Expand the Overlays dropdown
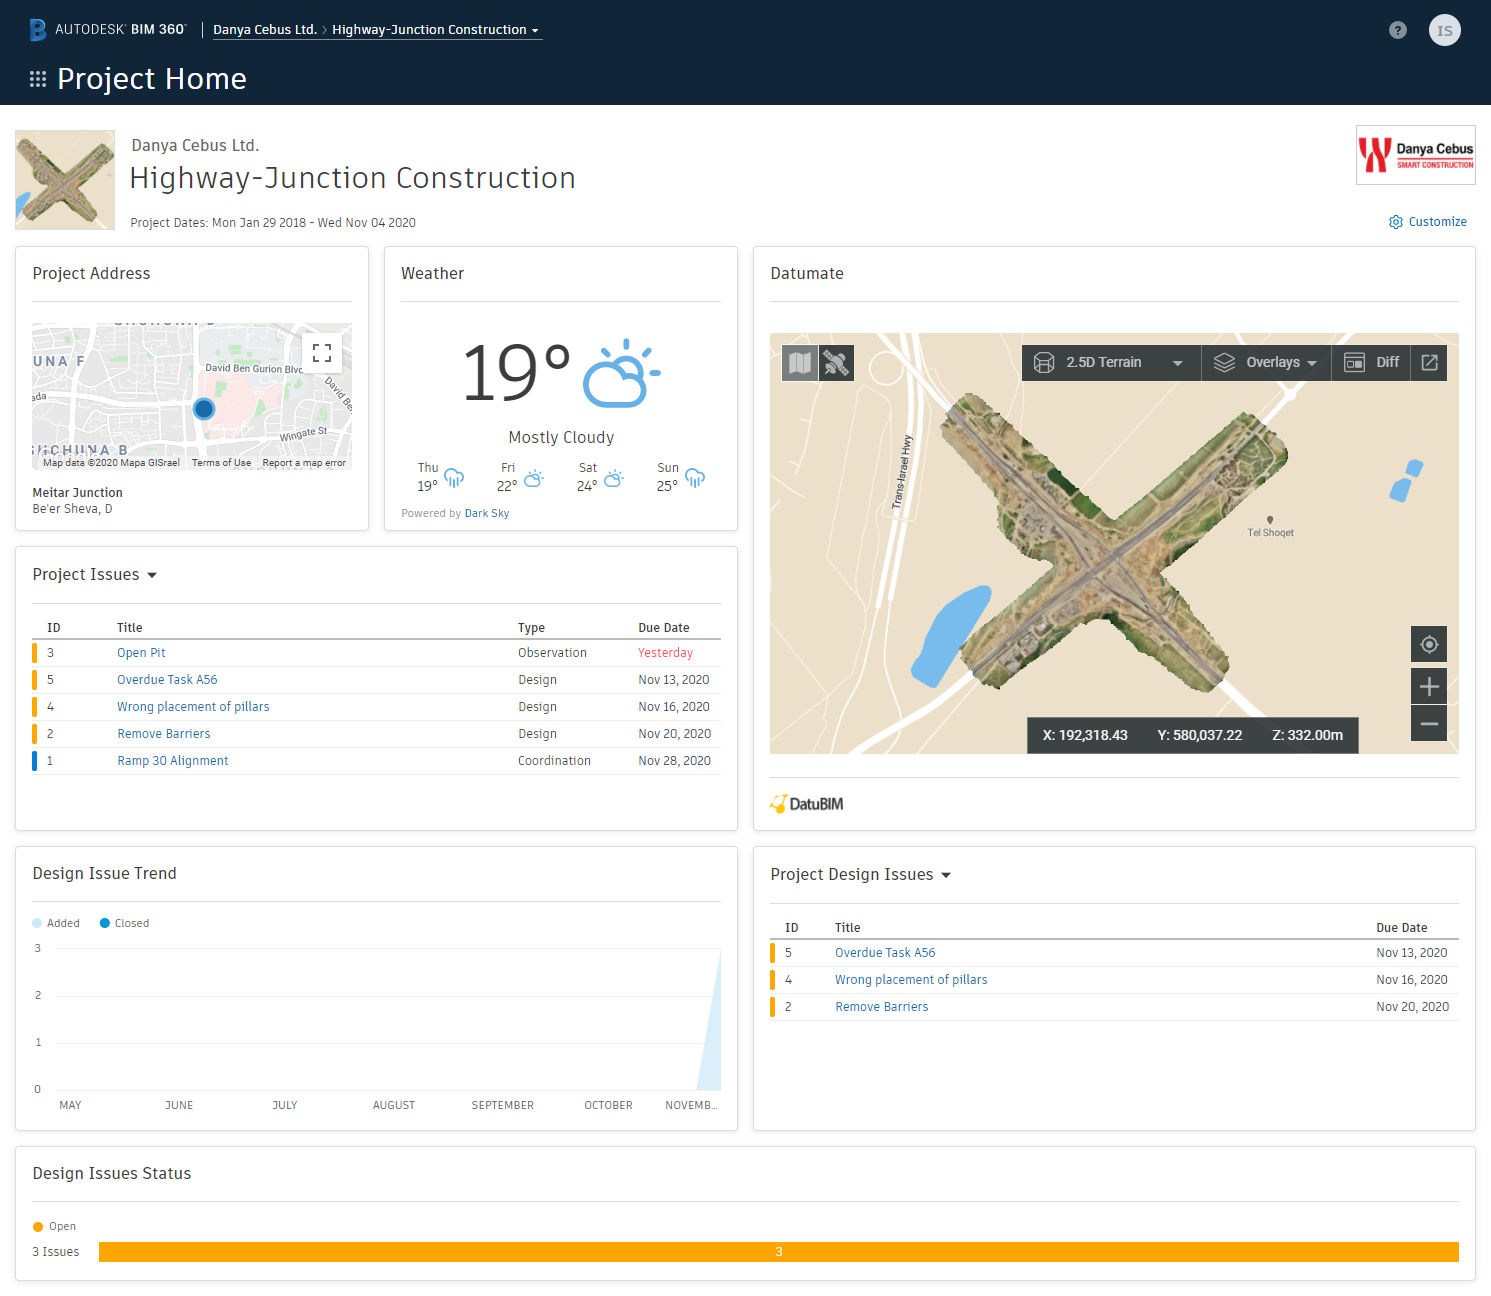1491x1296 pixels. click(x=1265, y=362)
